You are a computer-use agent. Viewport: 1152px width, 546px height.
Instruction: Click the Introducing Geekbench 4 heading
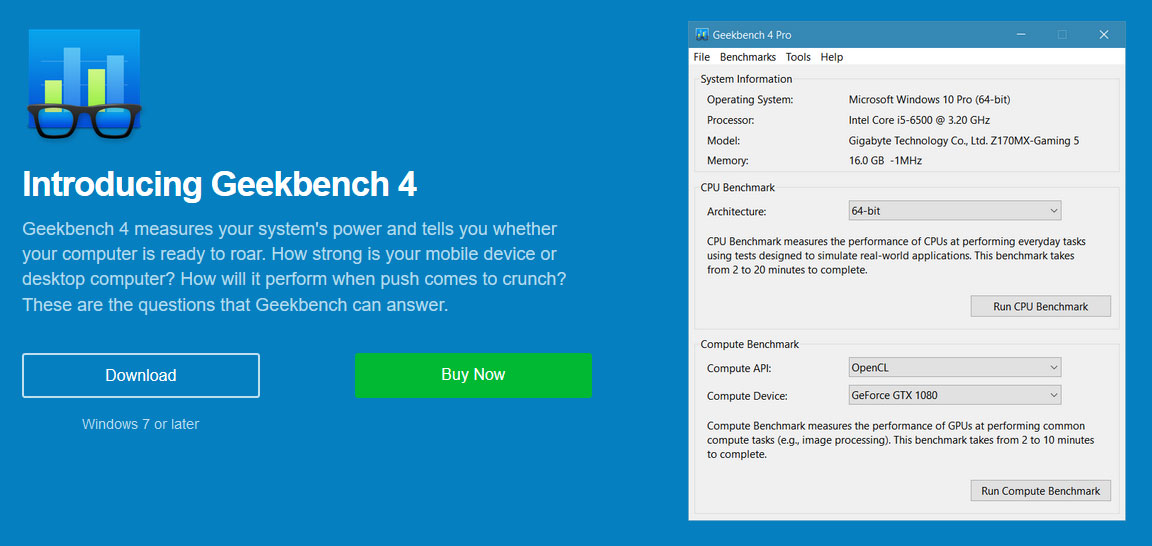pyautogui.click(x=220, y=184)
